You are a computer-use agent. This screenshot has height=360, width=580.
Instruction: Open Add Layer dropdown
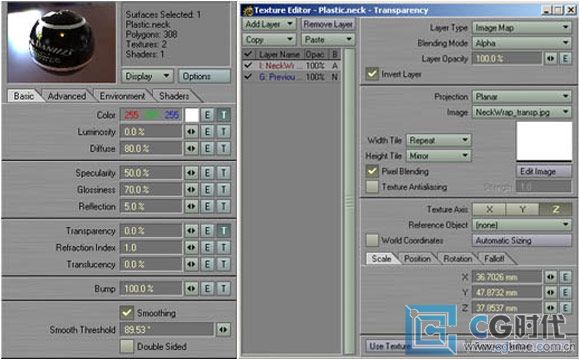[x=269, y=24]
